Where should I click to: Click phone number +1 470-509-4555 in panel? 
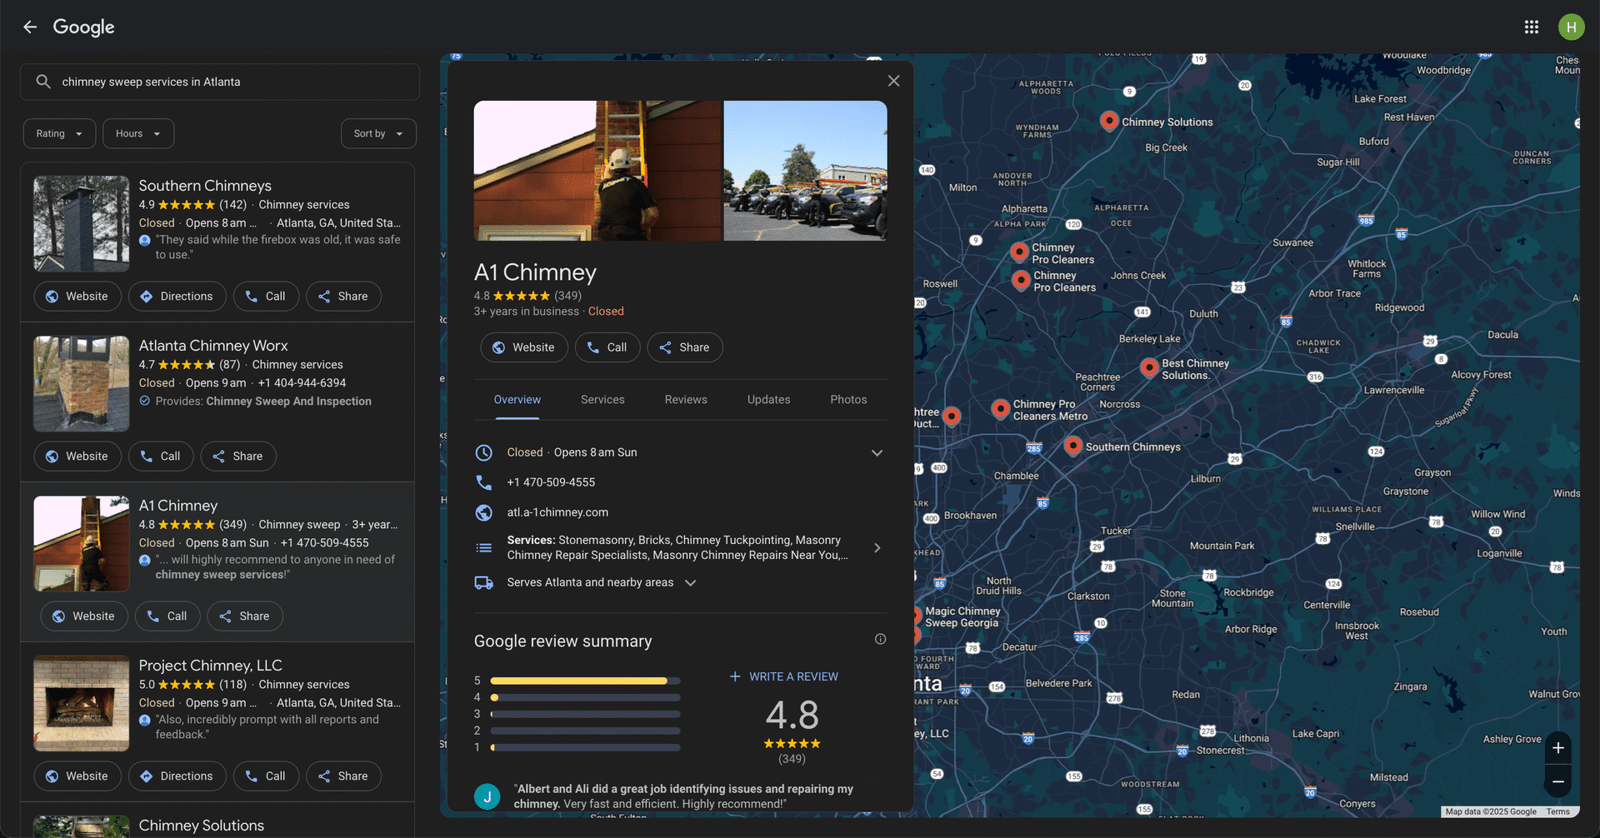551,482
